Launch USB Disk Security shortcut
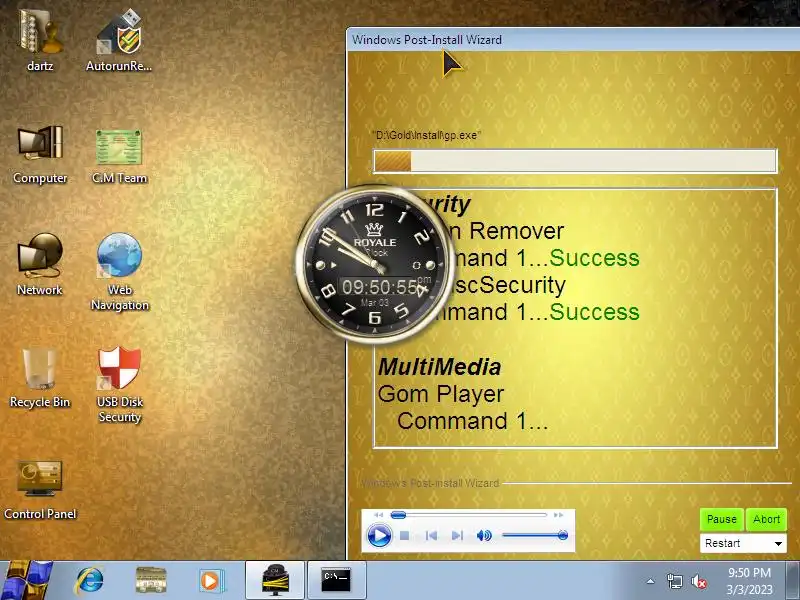 119,384
